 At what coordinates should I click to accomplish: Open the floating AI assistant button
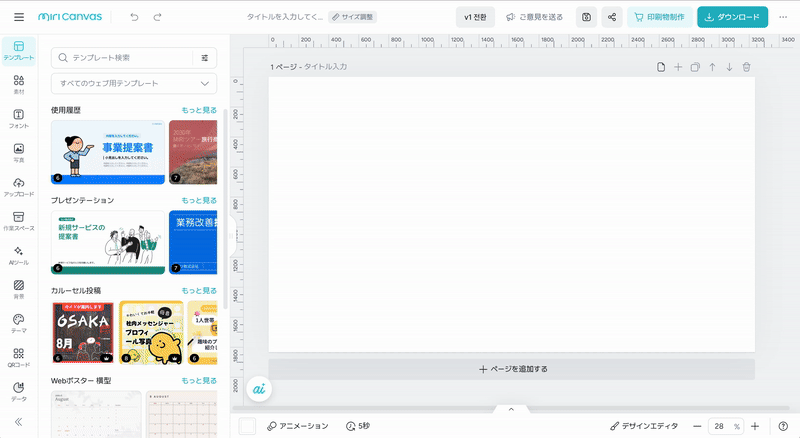coord(258,388)
